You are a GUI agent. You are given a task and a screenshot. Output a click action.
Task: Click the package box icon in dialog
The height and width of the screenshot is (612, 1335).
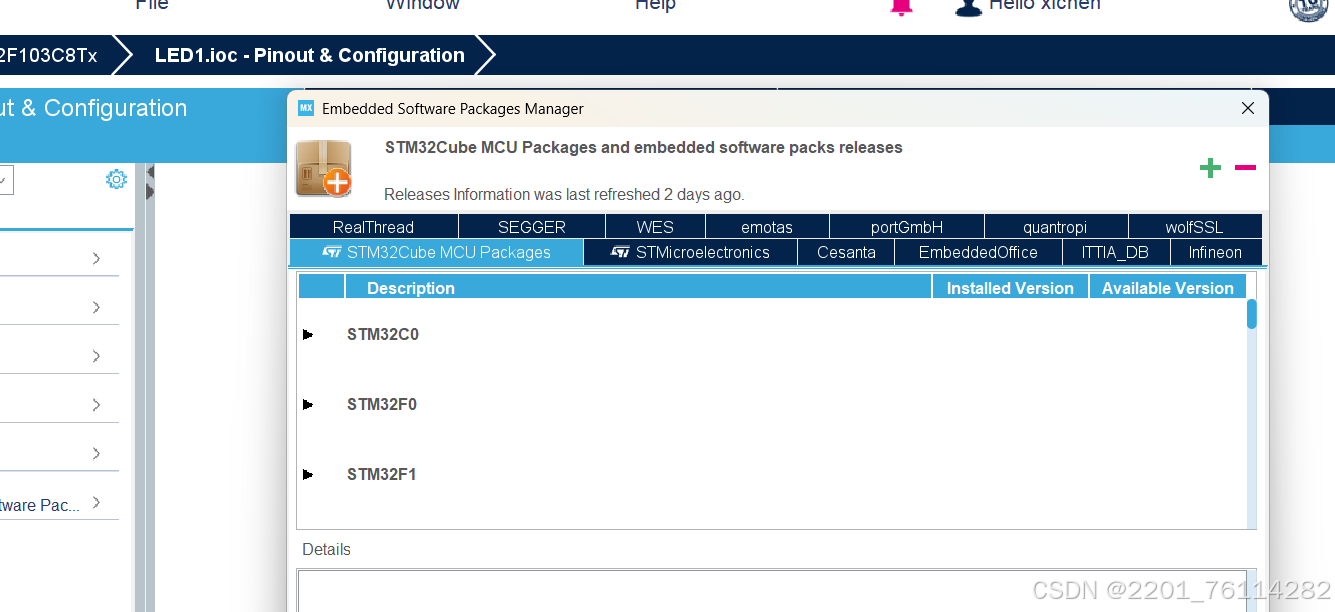pyautogui.click(x=323, y=167)
